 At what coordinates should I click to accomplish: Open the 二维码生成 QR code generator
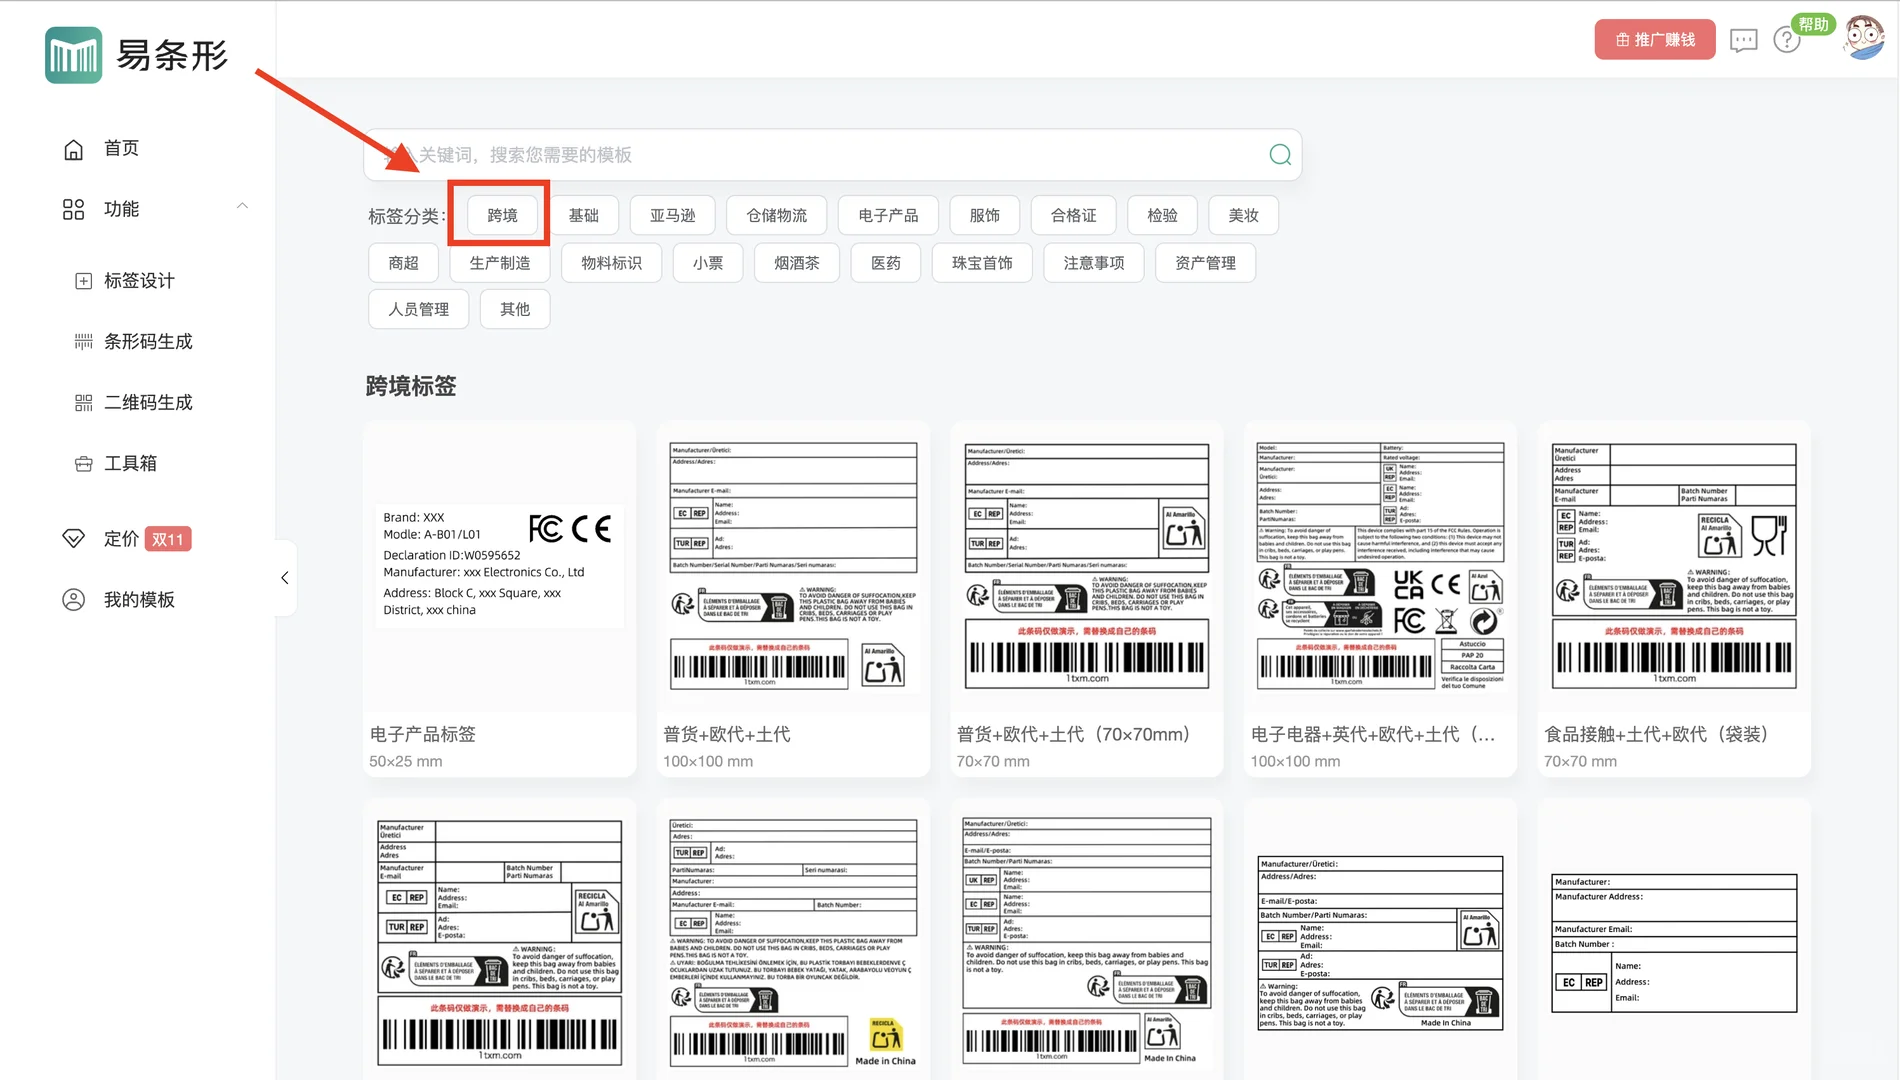[145, 402]
